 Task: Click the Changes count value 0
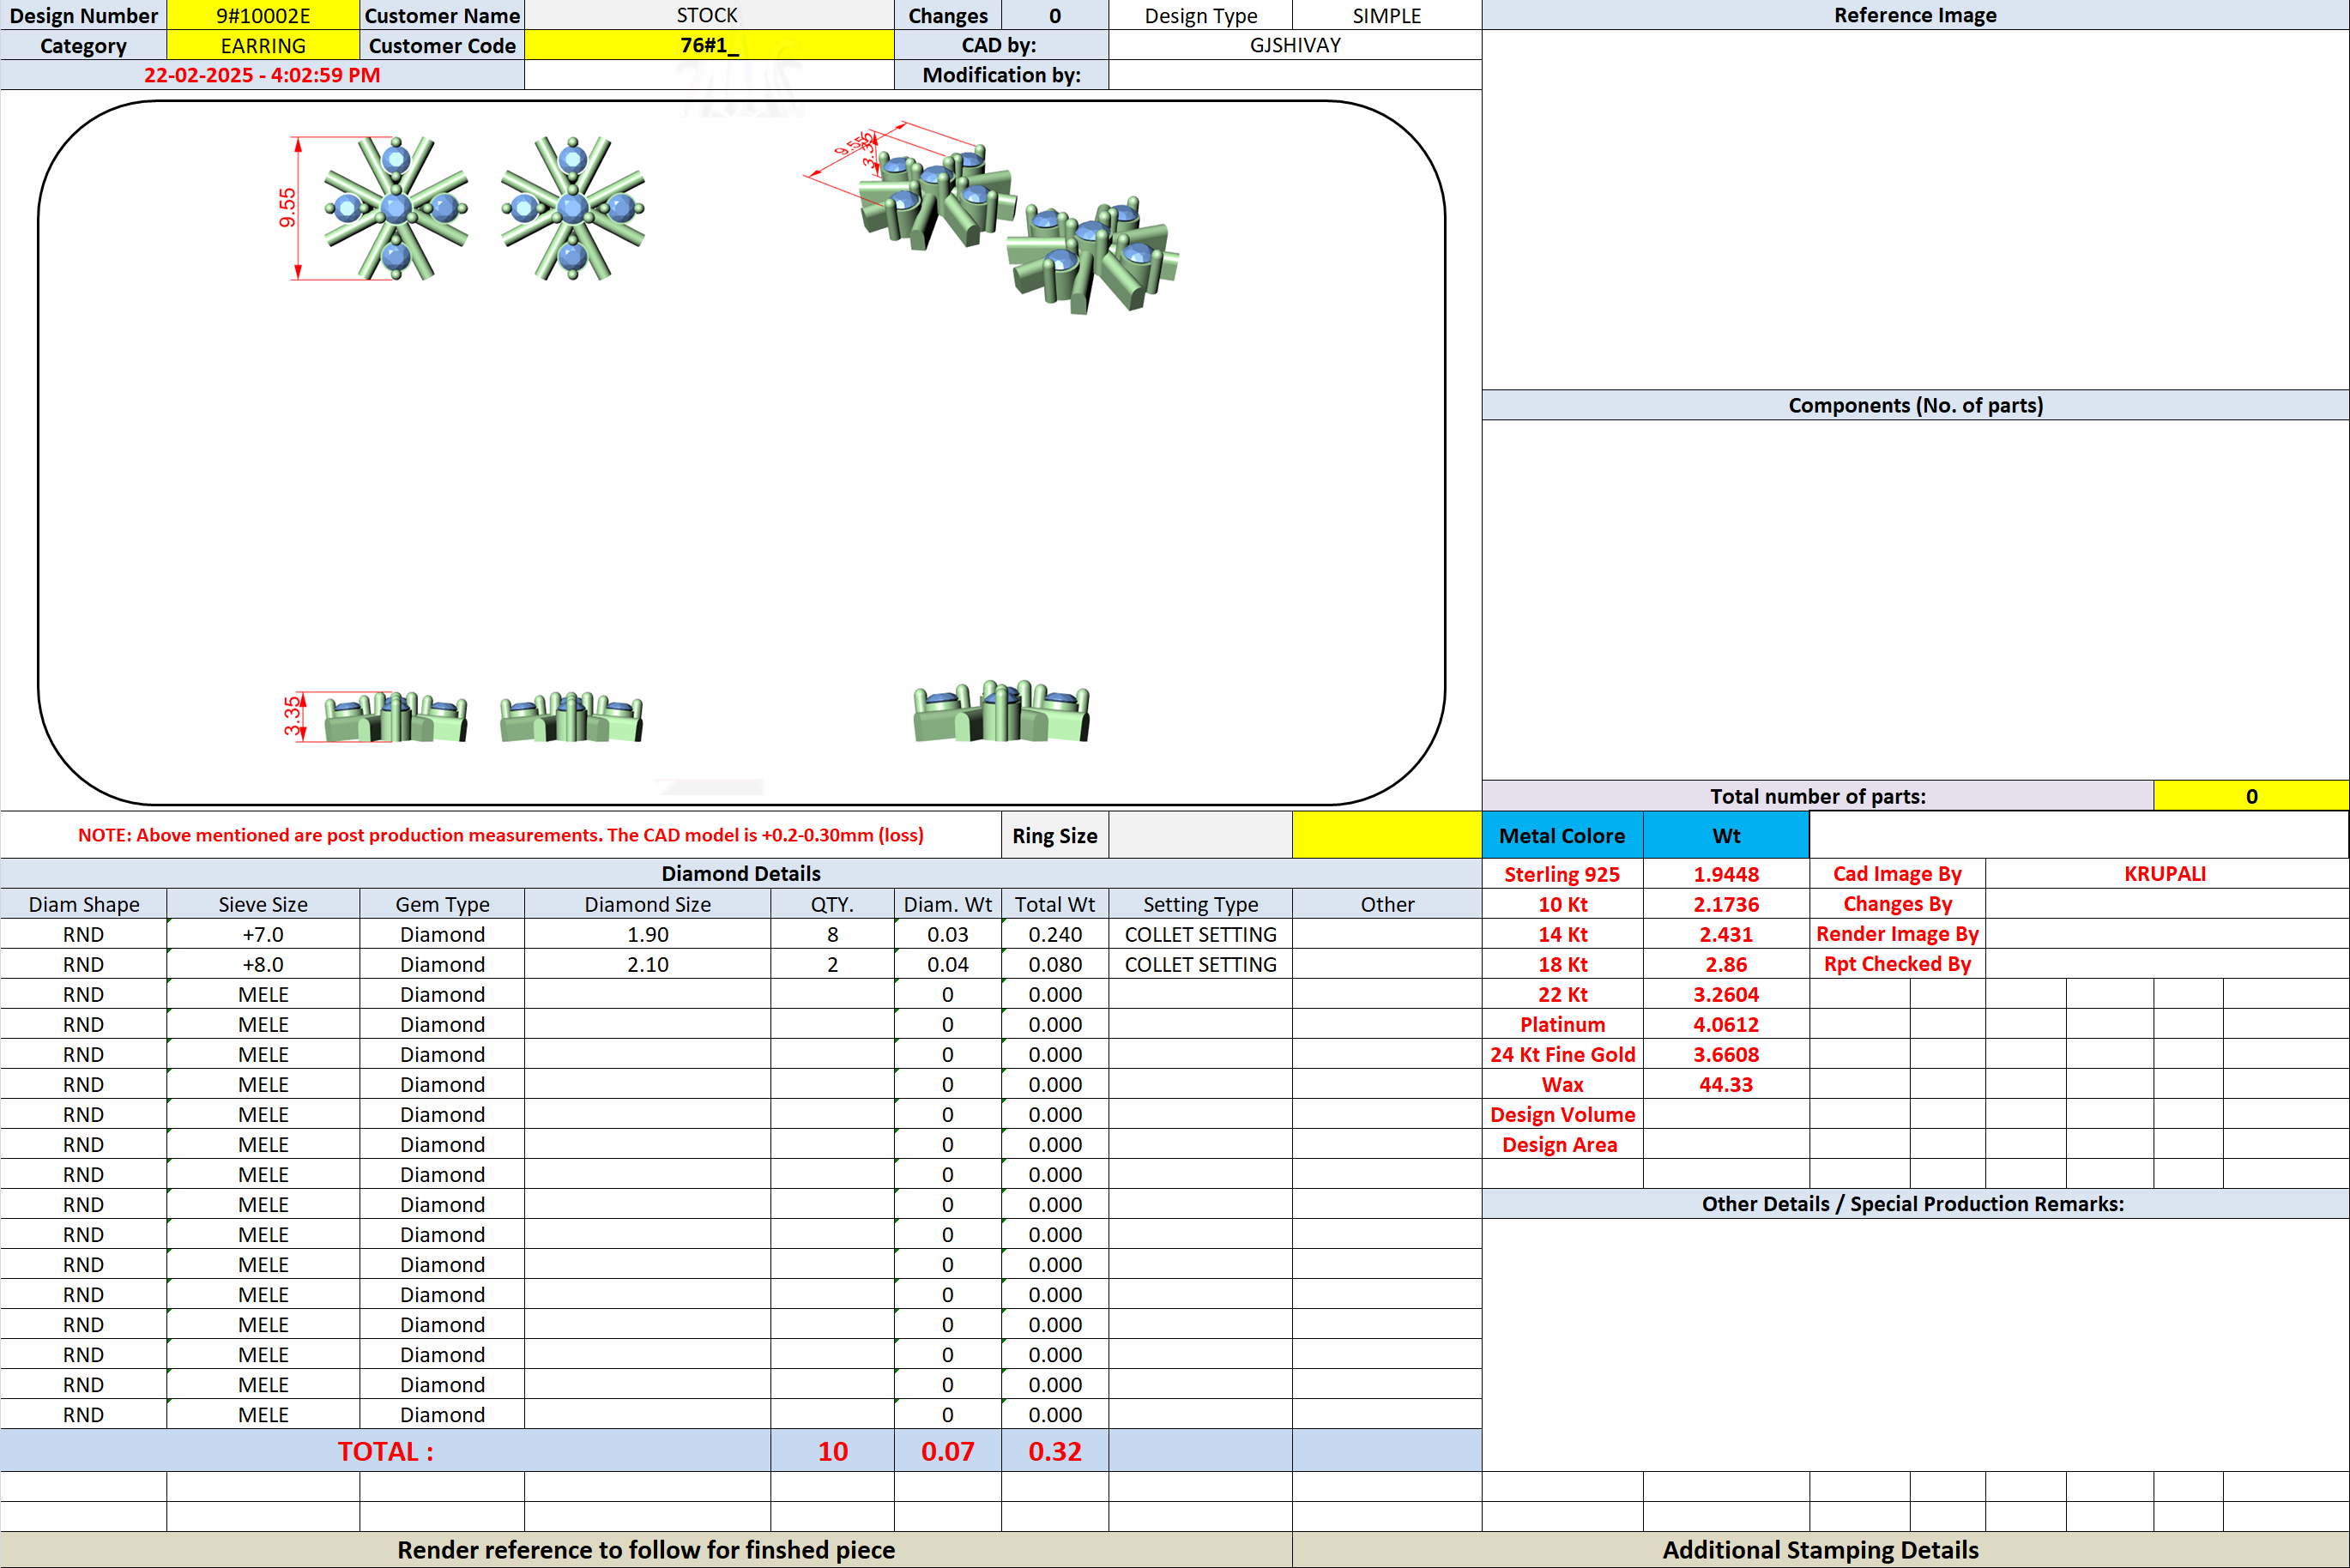1055,15
